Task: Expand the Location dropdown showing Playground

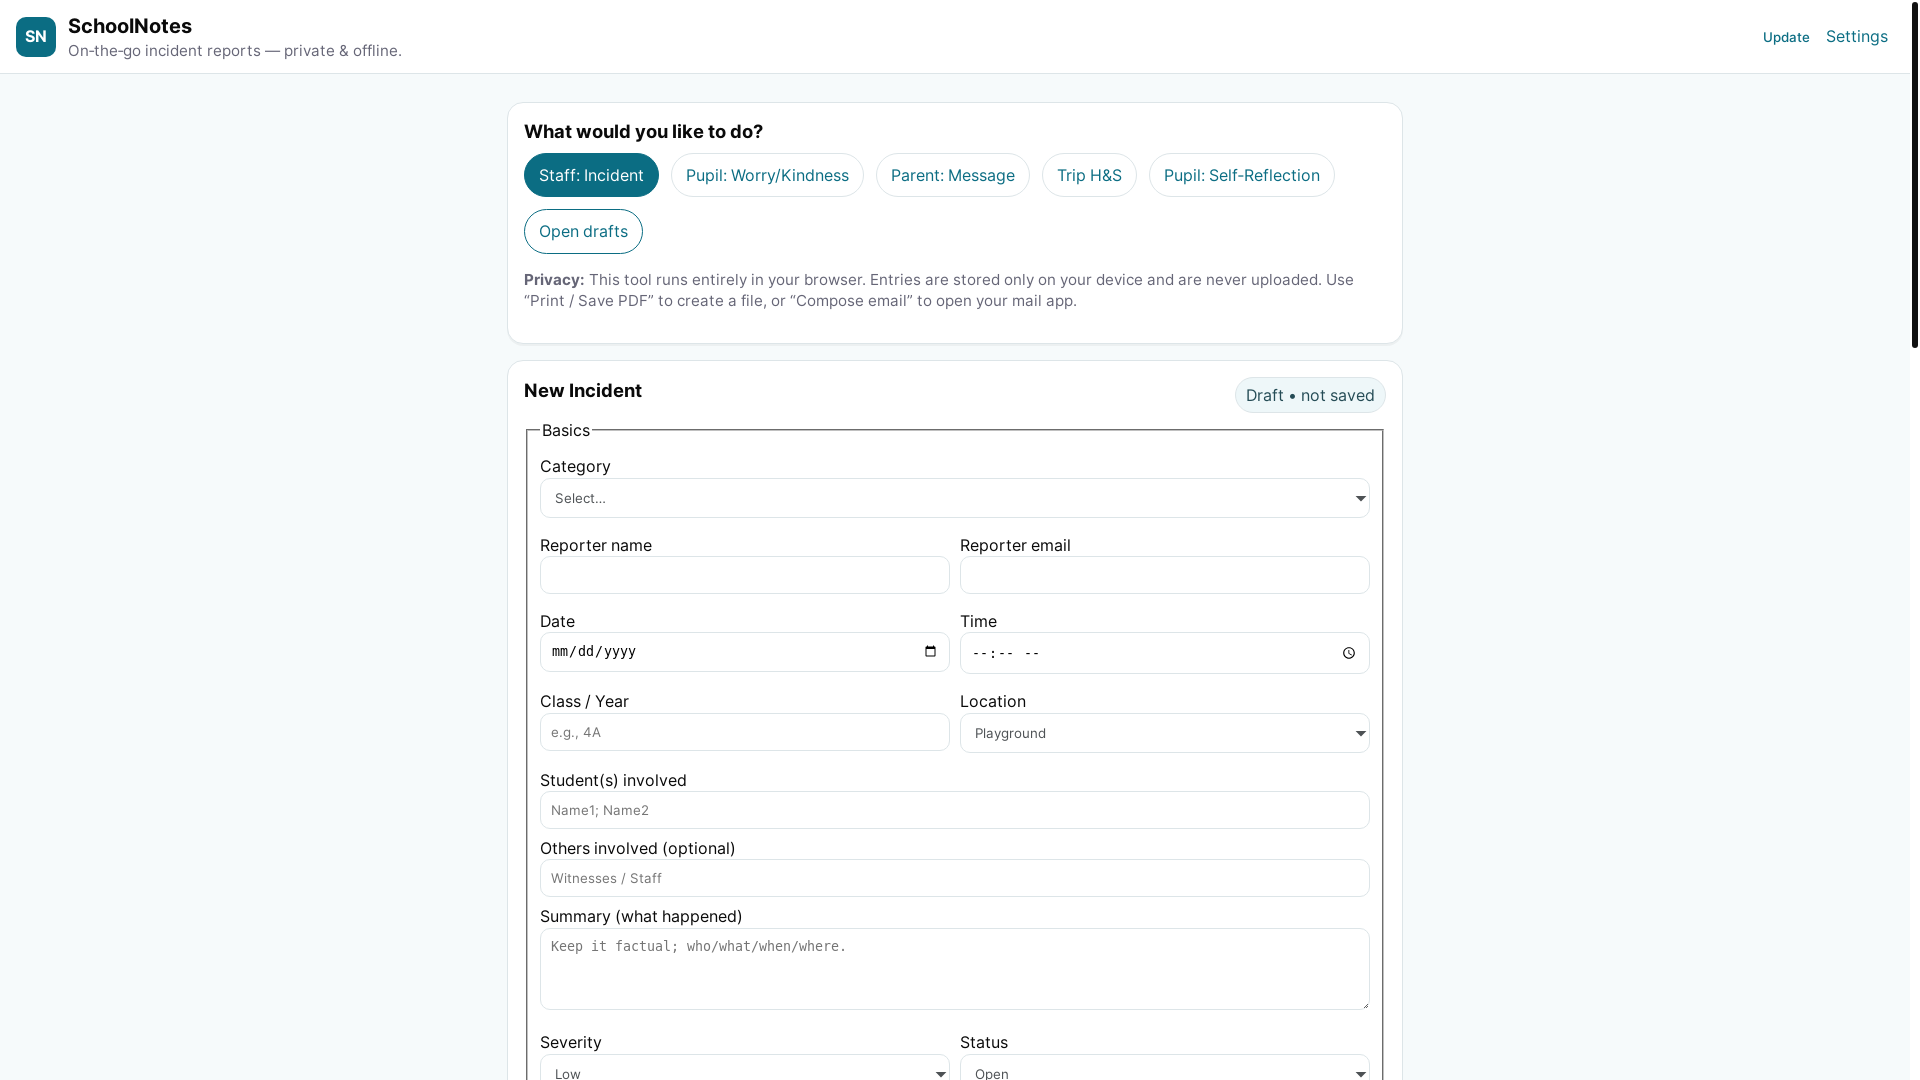Action: (1164, 733)
